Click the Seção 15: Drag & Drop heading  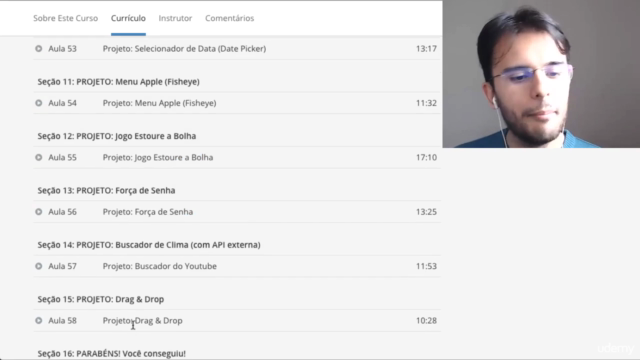(x=101, y=299)
